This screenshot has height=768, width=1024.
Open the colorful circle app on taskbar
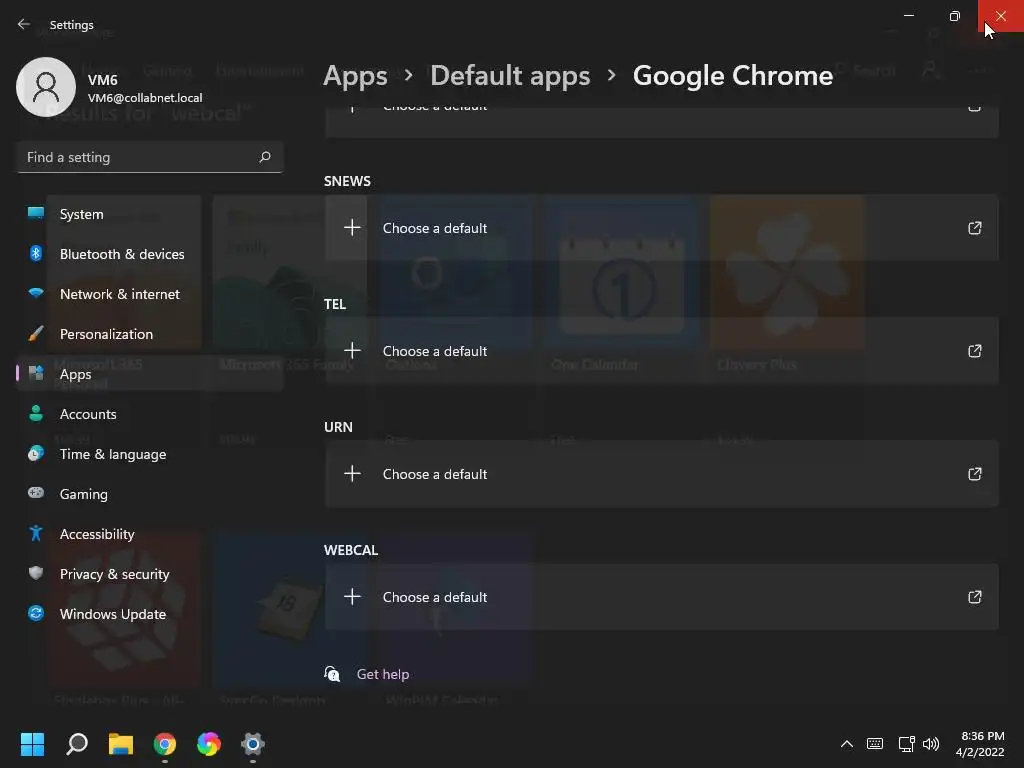pos(209,744)
